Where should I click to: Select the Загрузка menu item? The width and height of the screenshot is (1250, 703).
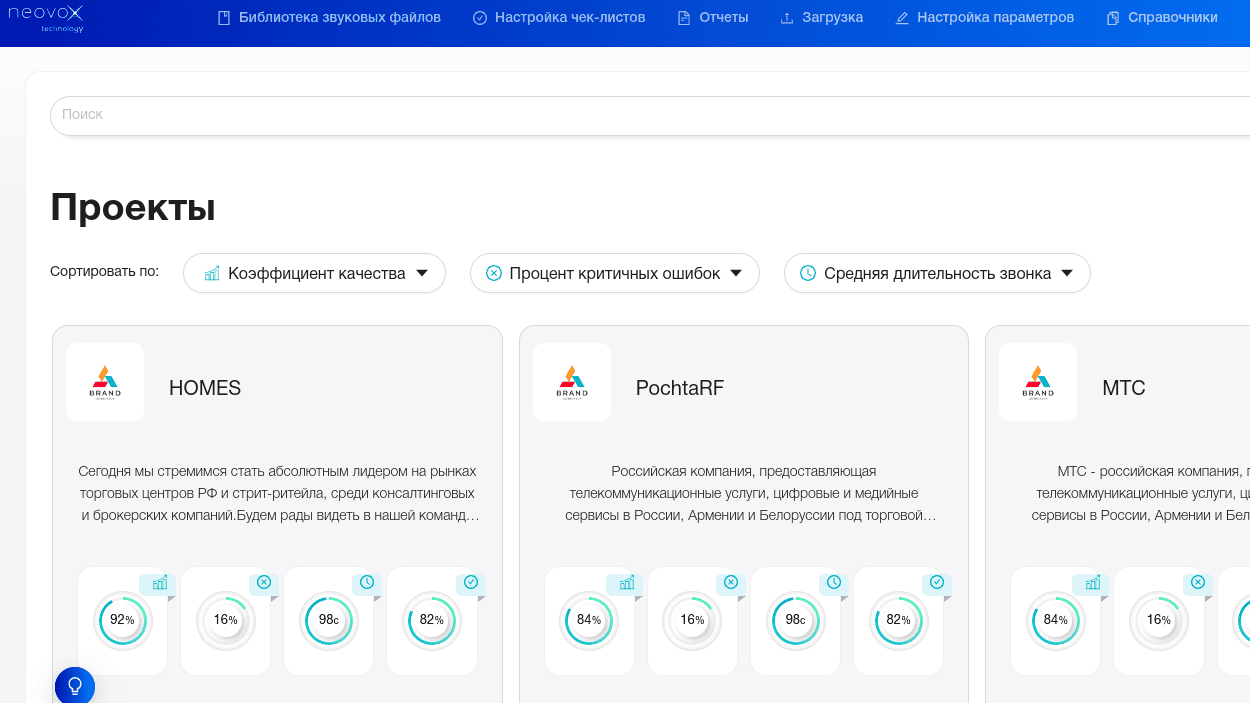(821, 18)
